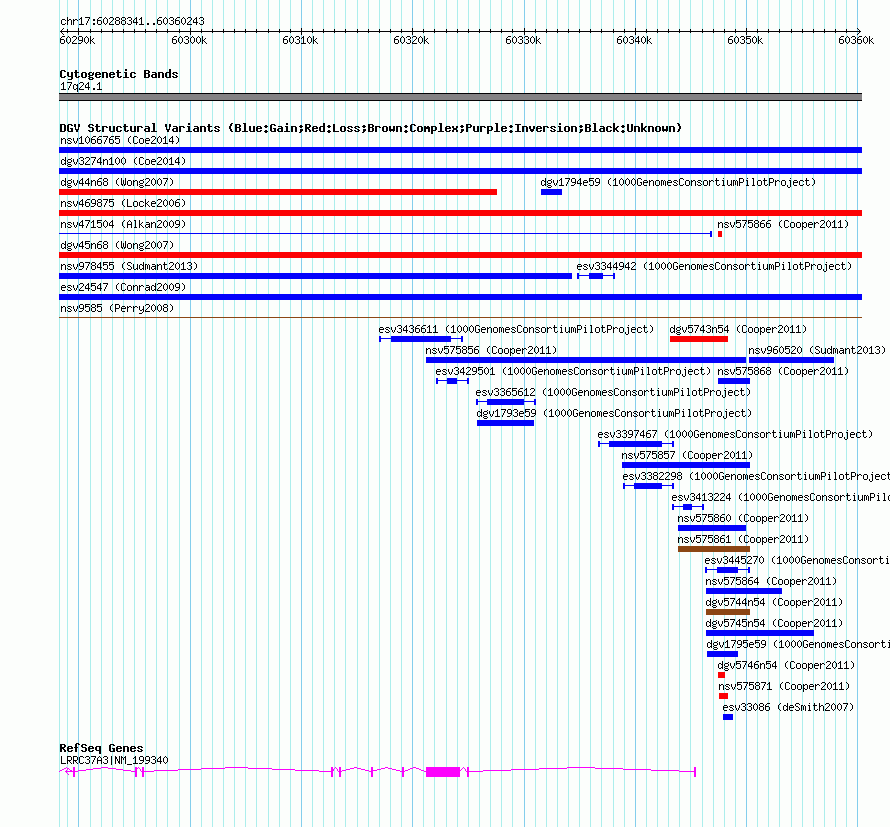
Task: Open the esv3397467 variant label
Action: pos(735,434)
